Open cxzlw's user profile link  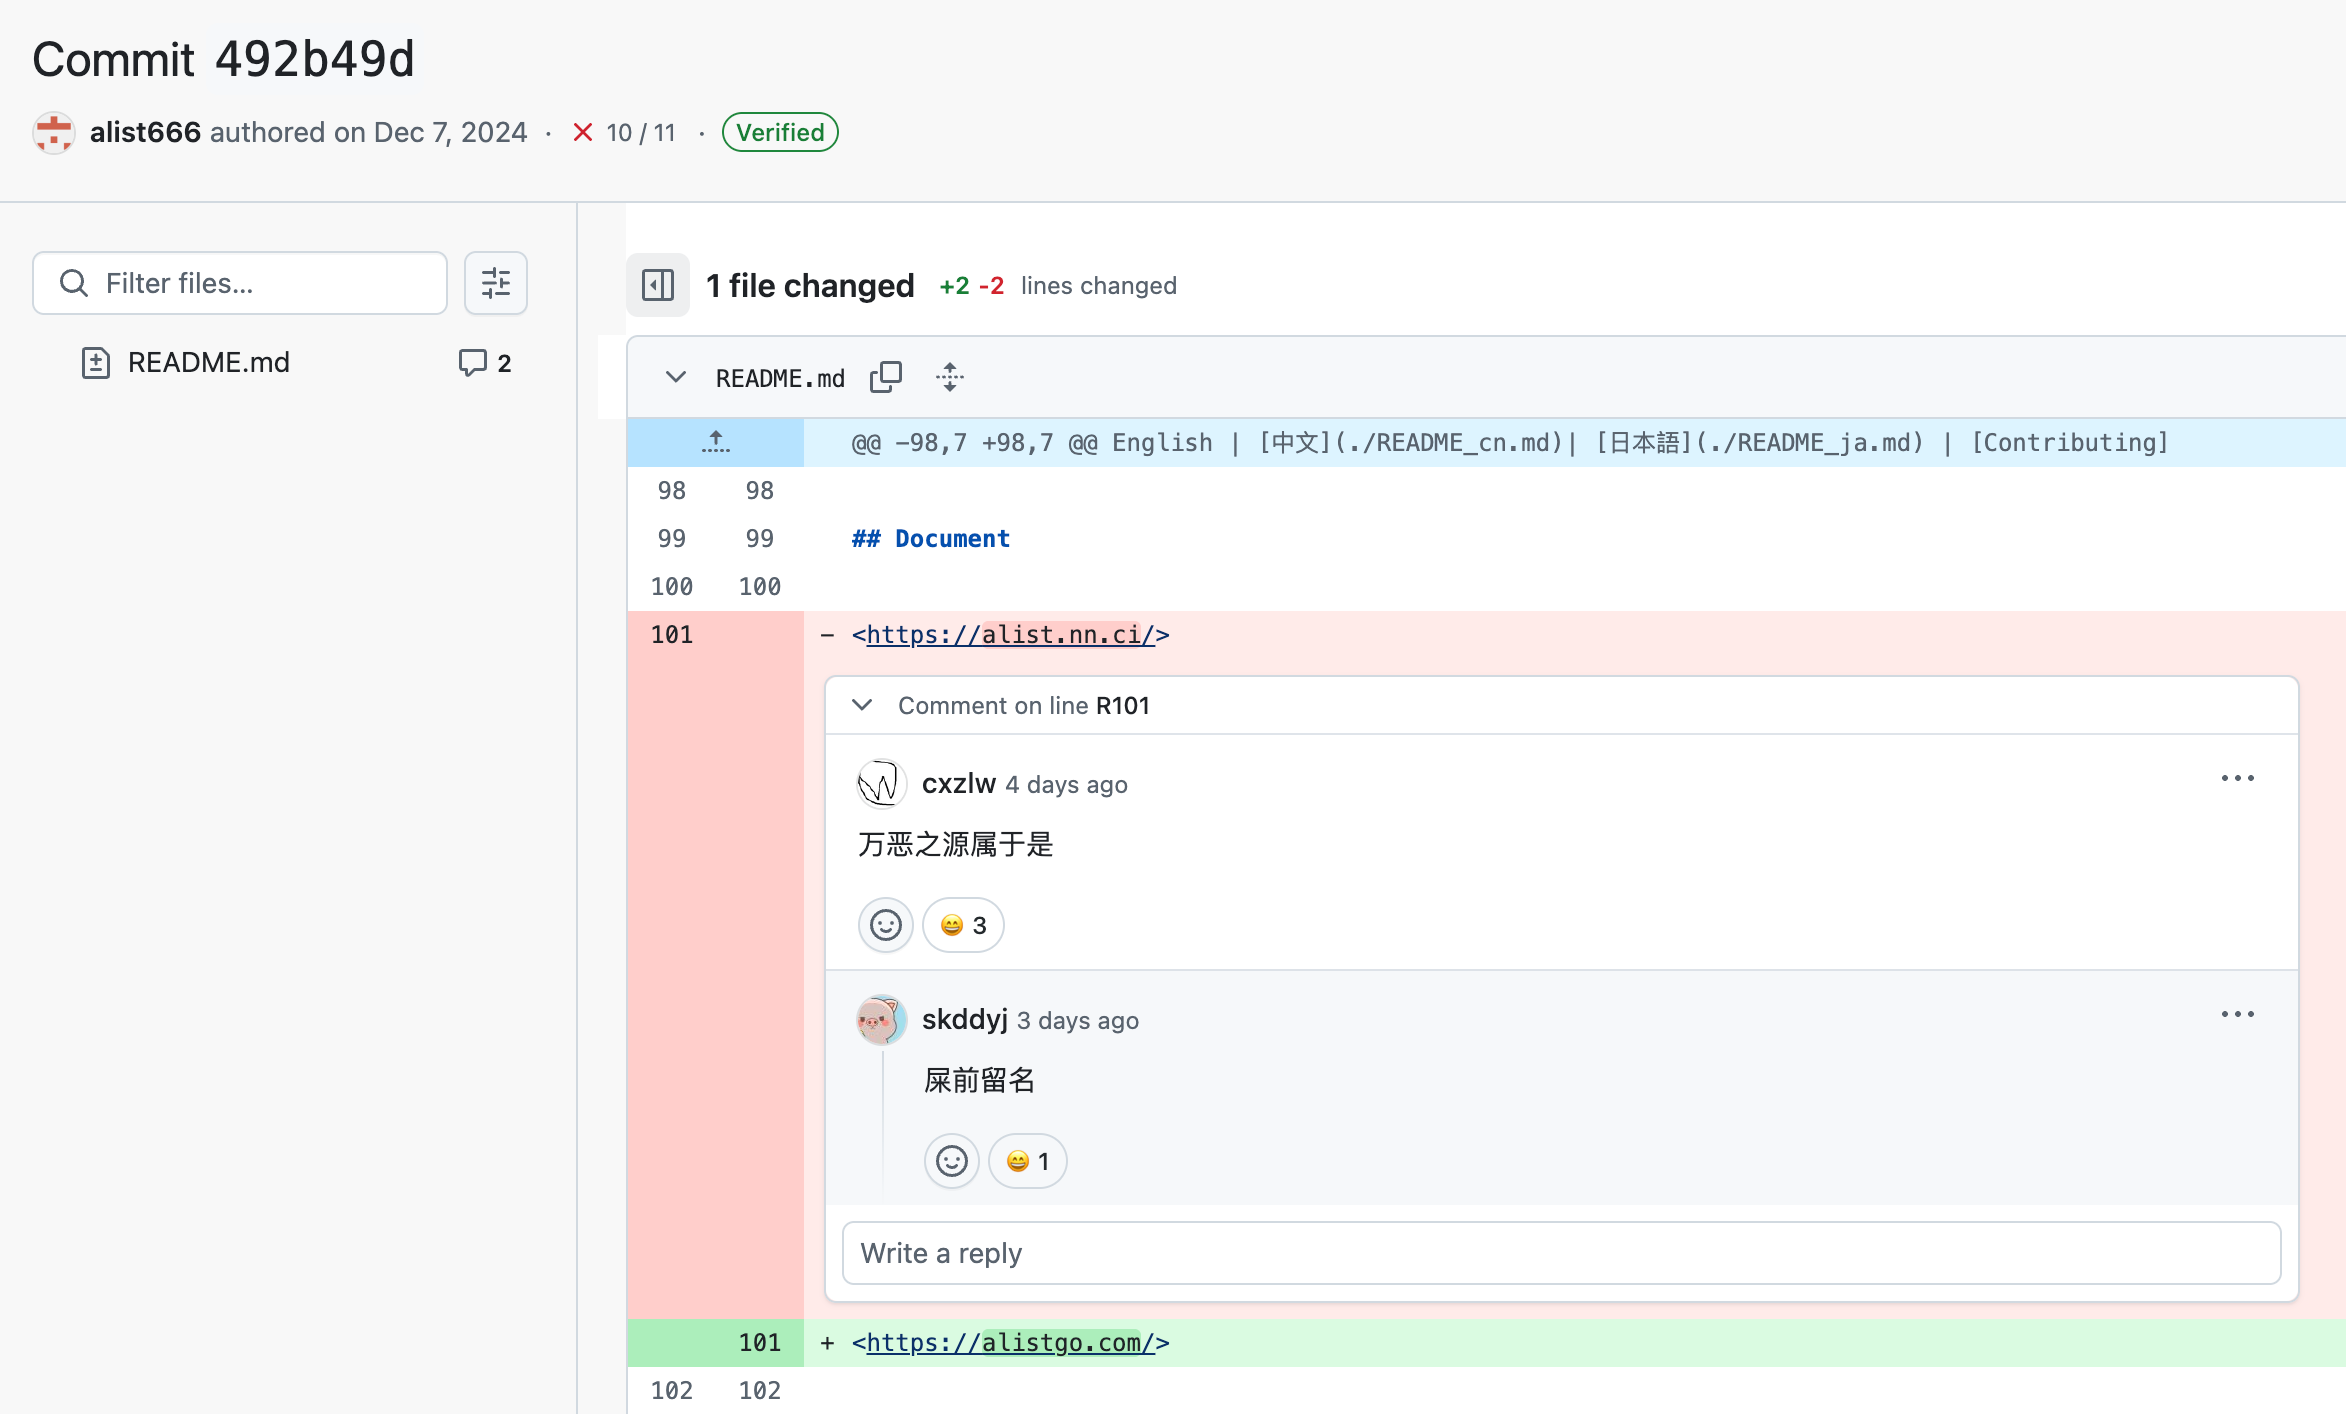(x=958, y=784)
